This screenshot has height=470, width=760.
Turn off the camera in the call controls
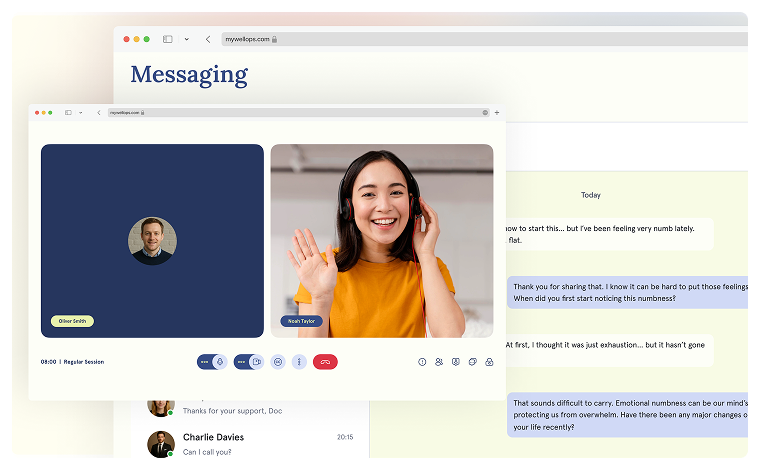click(x=256, y=362)
